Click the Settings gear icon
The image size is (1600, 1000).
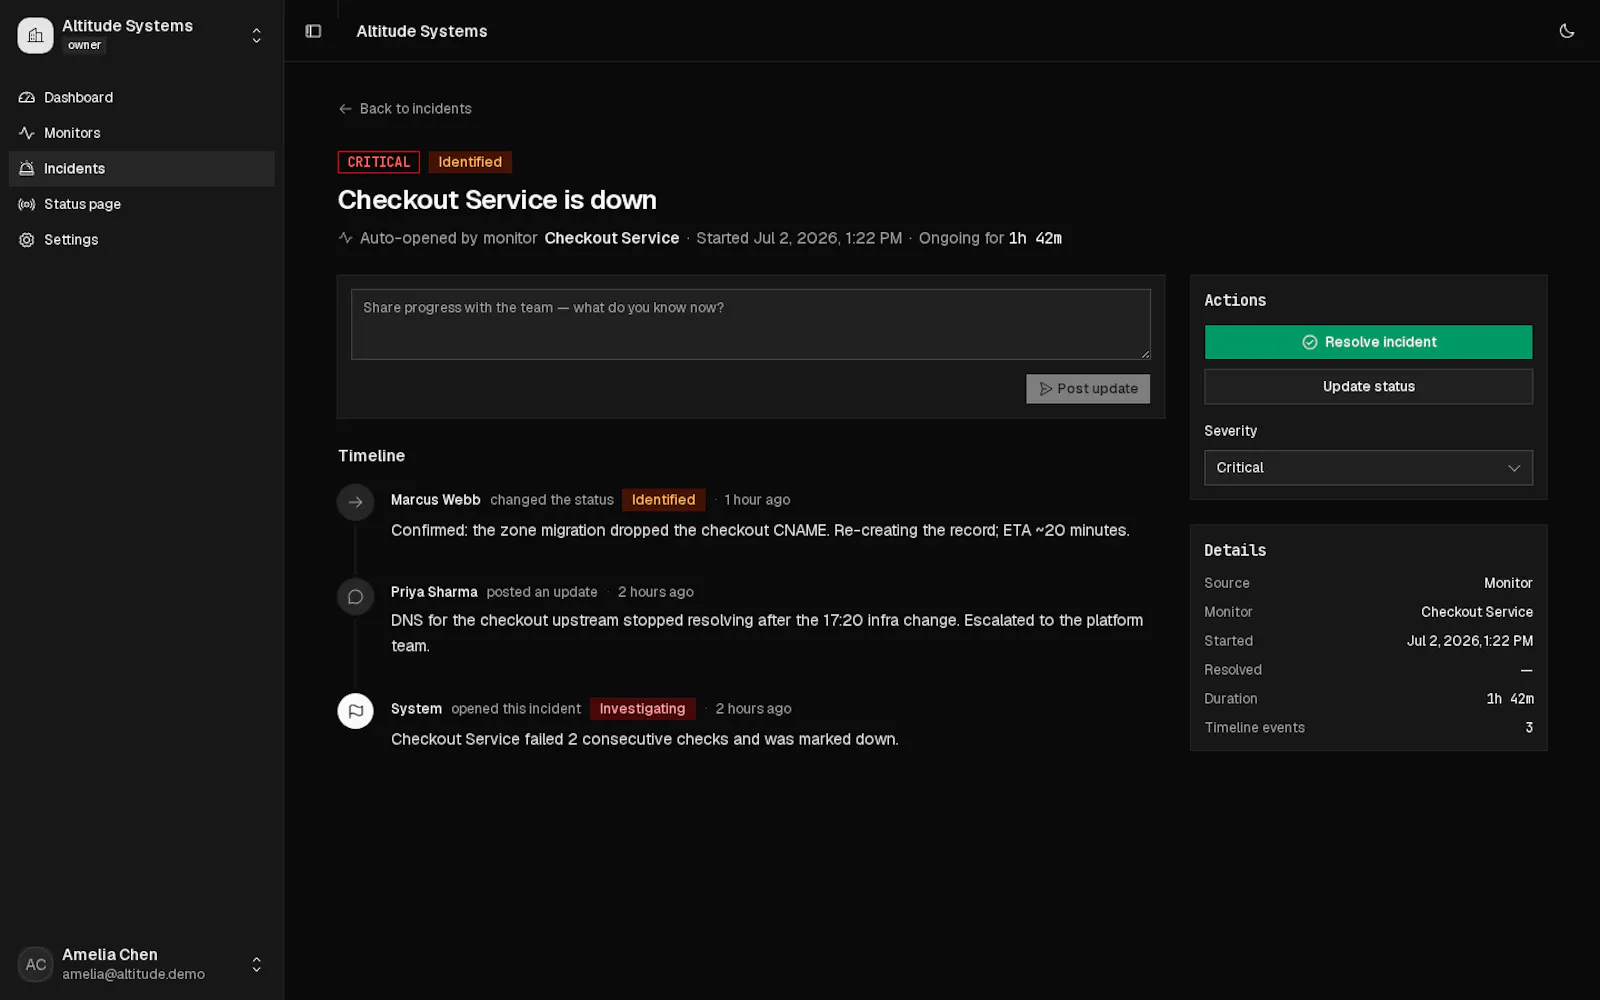pyautogui.click(x=27, y=240)
